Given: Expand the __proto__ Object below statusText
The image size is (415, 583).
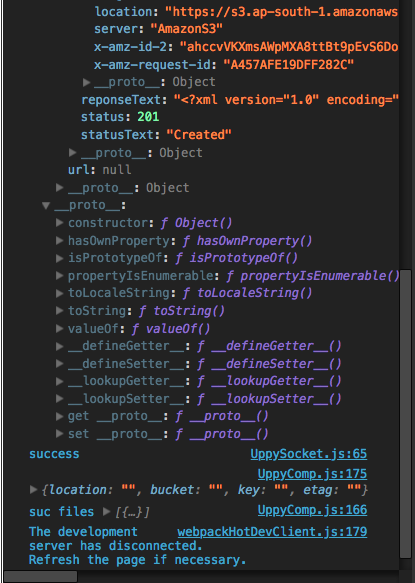Looking at the screenshot, I should click(73, 152).
